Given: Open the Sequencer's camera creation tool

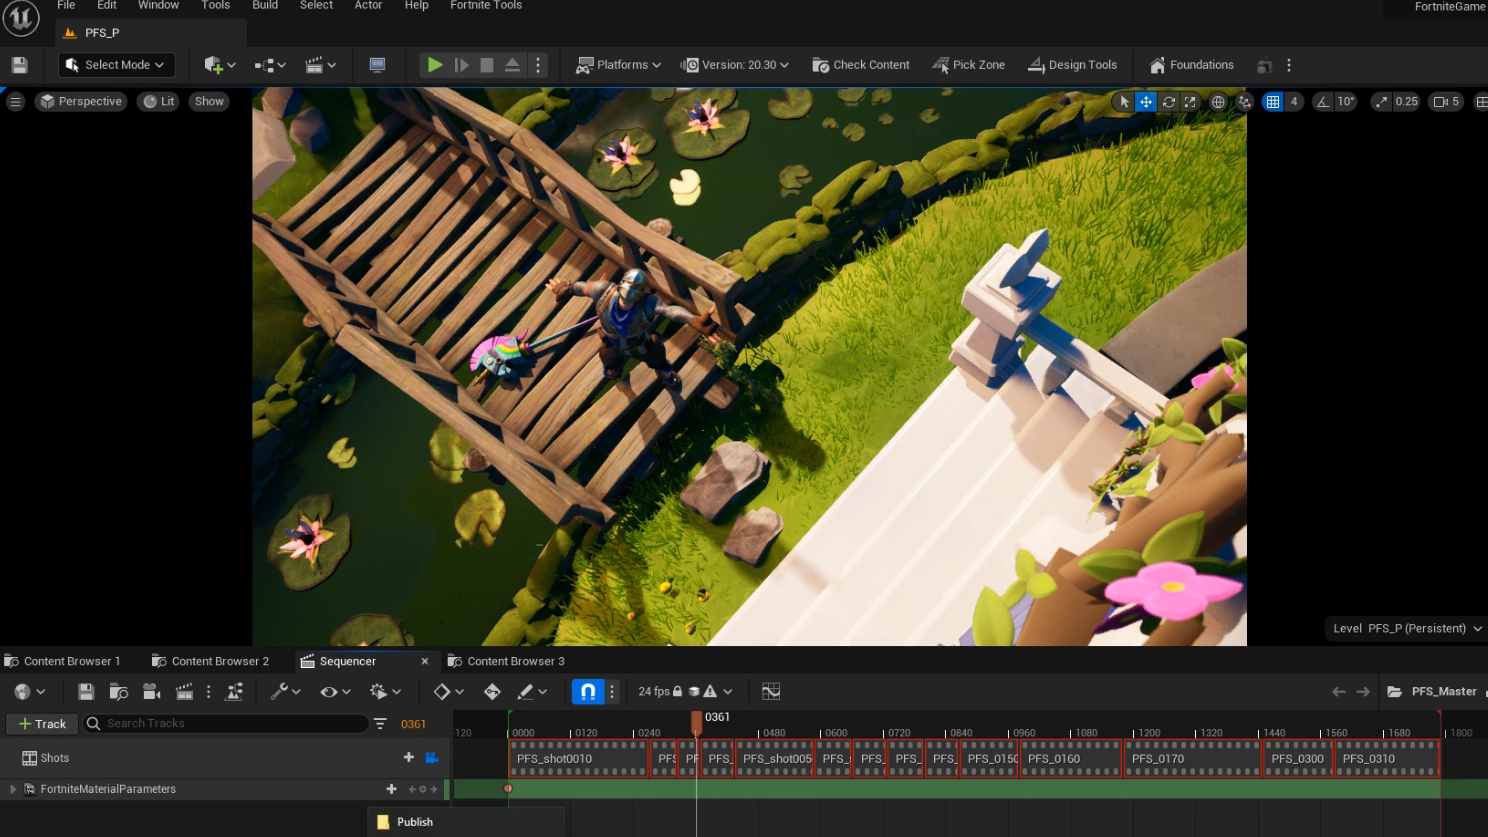Looking at the screenshot, I should (x=150, y=691).
